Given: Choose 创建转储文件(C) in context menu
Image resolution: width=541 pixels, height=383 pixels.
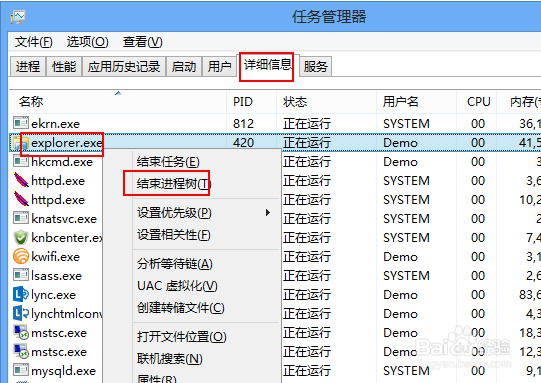Looking at the screenshot, I should coord(180,308).
